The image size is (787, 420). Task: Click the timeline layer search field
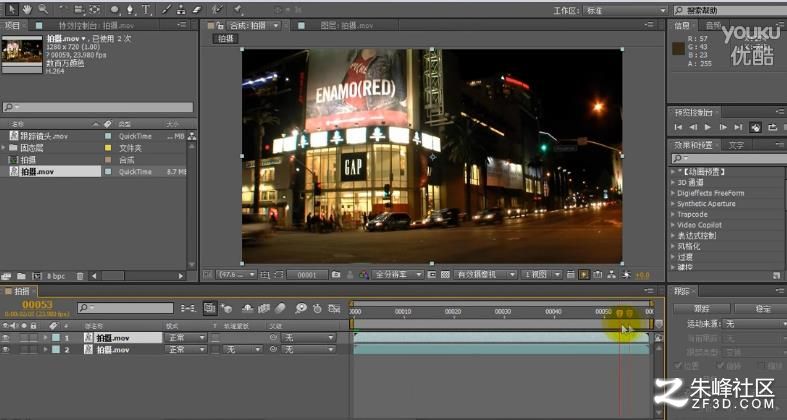[x=125, y=308]
